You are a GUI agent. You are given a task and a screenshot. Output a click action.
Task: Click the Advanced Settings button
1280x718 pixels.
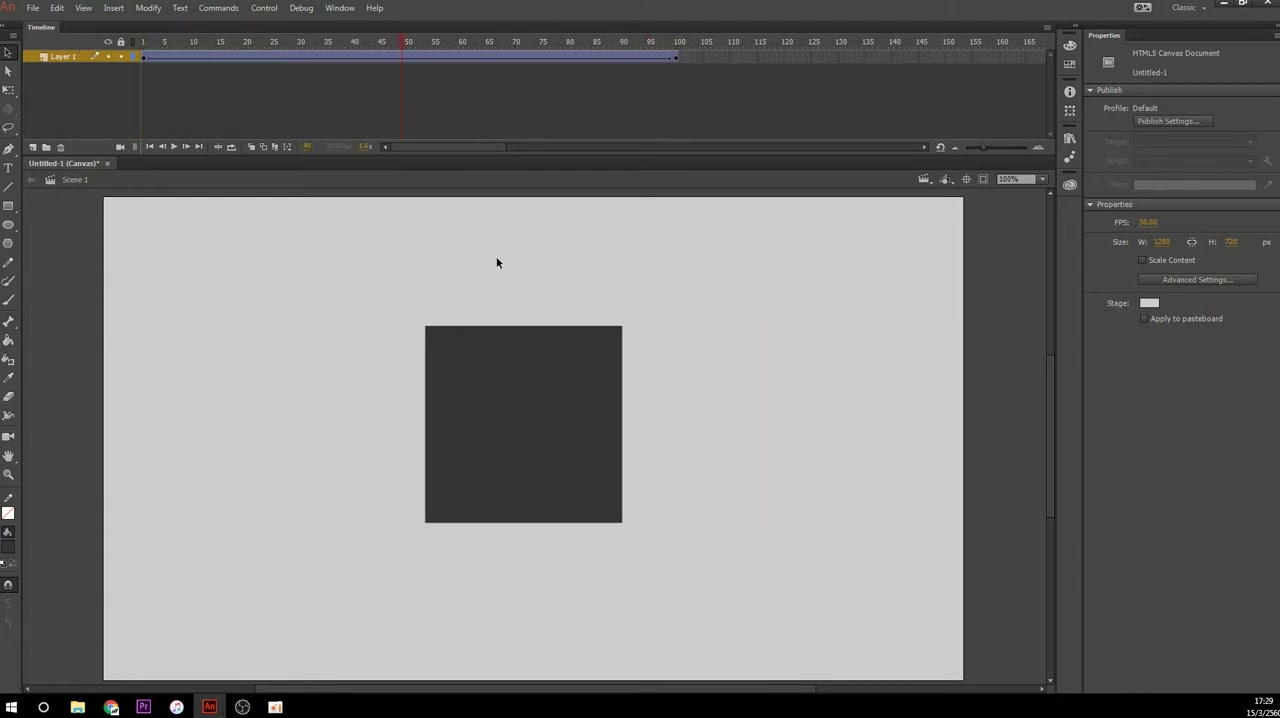(x=1197, y=280)
